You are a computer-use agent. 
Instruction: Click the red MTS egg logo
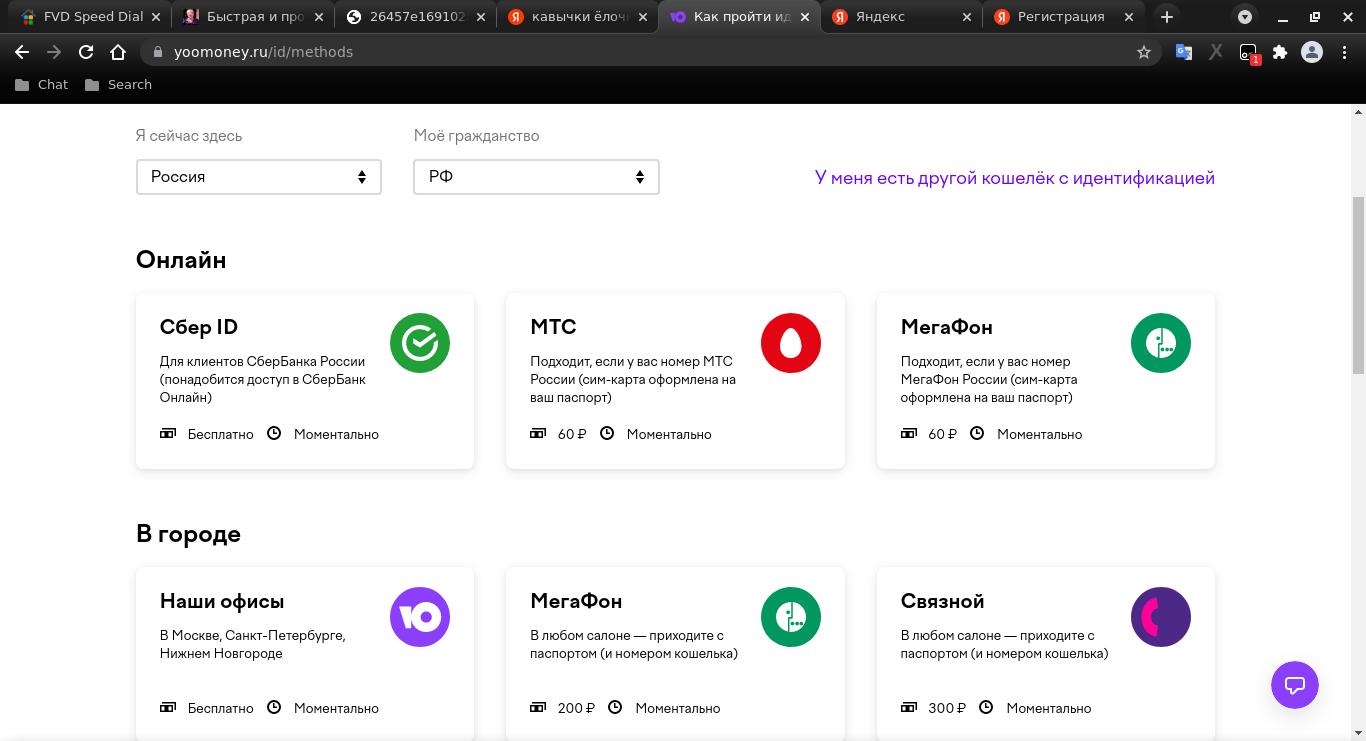(x=790, y=343)
